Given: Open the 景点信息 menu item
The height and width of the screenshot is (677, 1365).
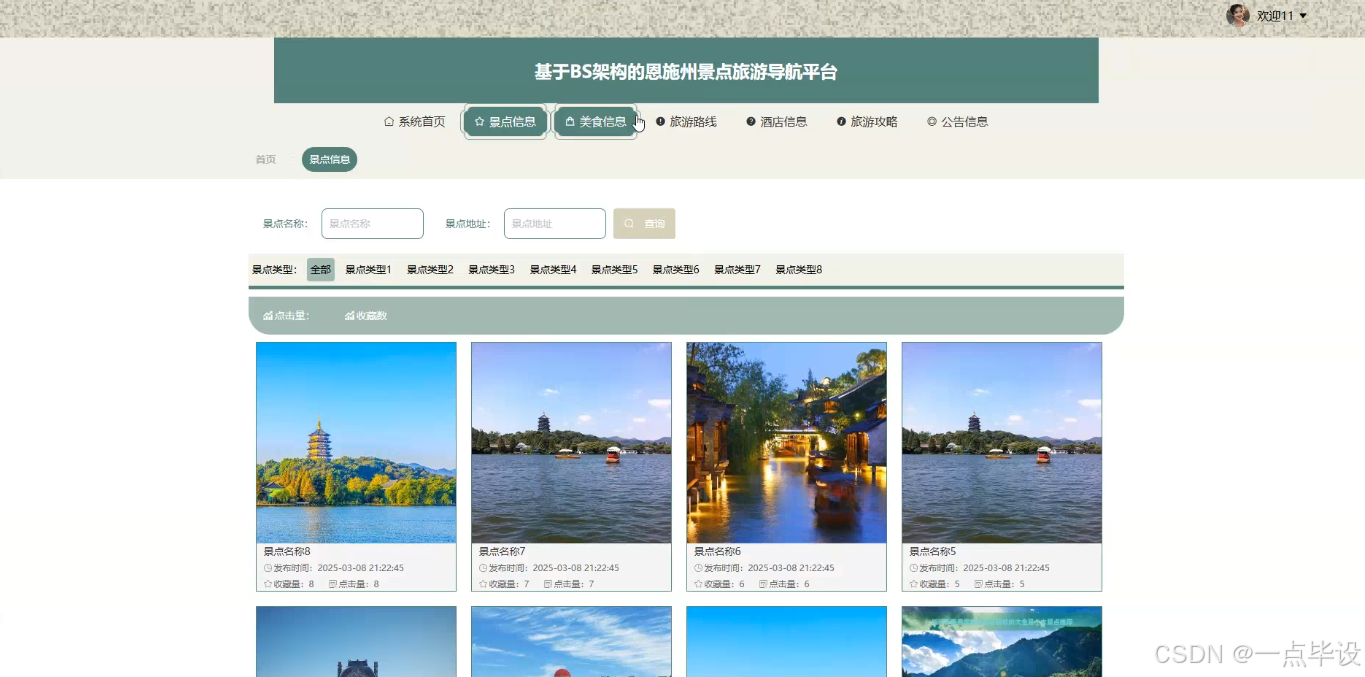Looking at the screenshot, I should click(x=505, y=122).
